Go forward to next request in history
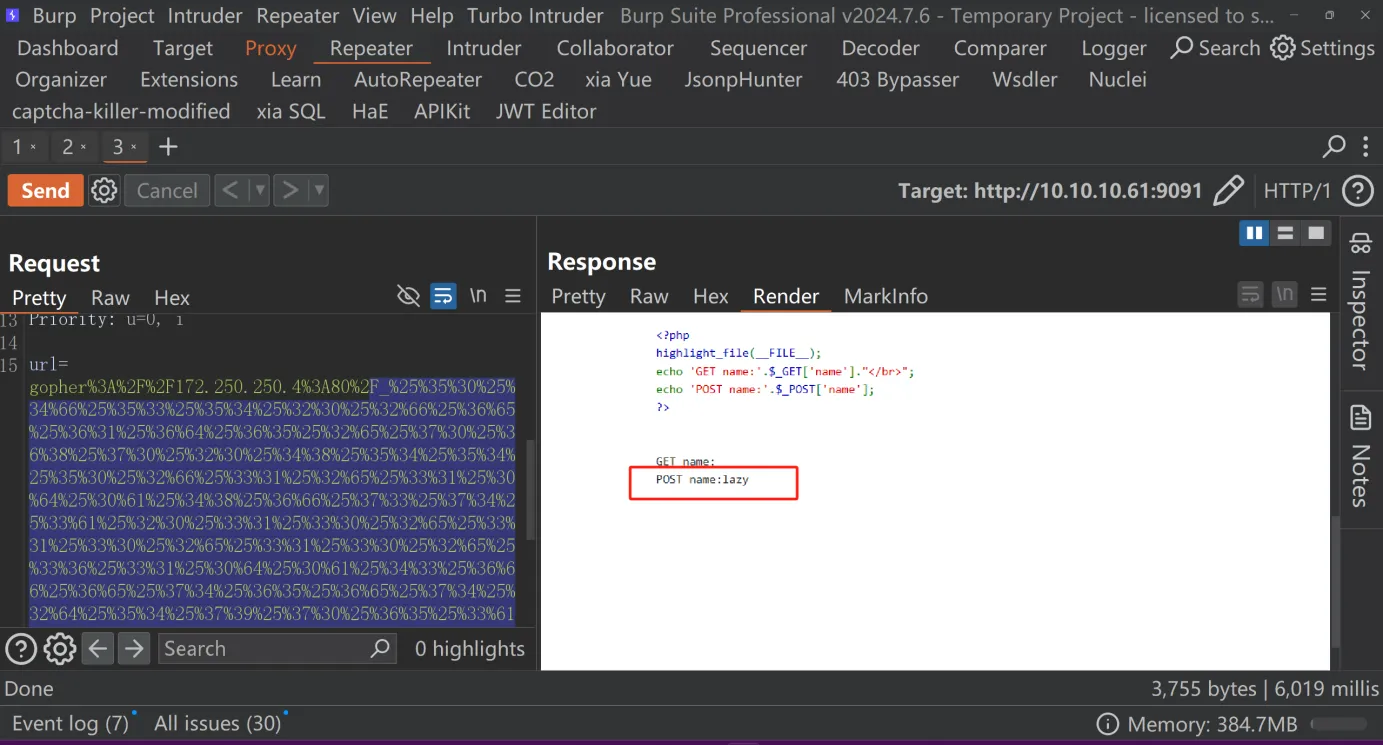The height and width of the screenshot is (745, 1383). pyautogui.click(x=290, y=190)
